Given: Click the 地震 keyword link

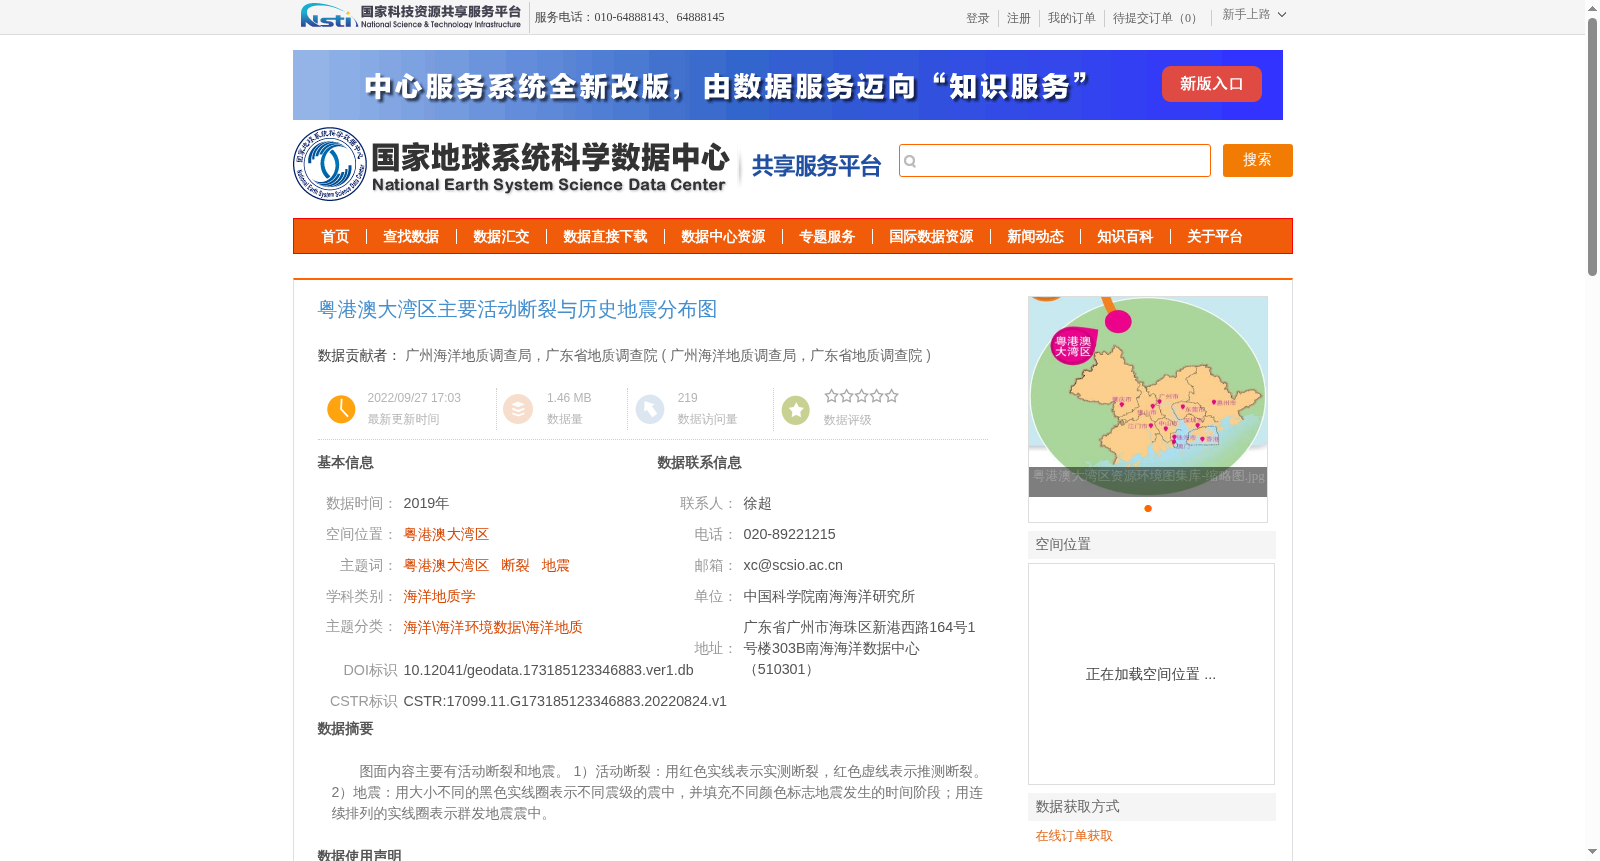Looking at the screenshot, I should click(555, 566).
